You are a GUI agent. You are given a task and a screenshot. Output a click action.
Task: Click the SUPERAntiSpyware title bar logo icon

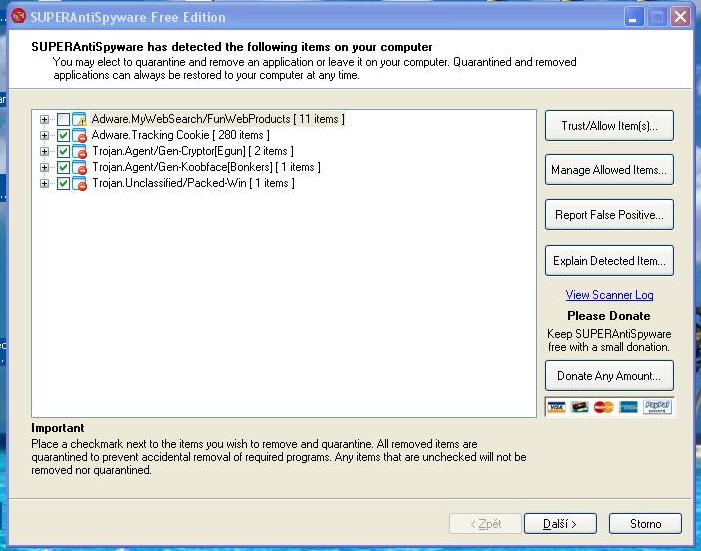coord(19,16)
